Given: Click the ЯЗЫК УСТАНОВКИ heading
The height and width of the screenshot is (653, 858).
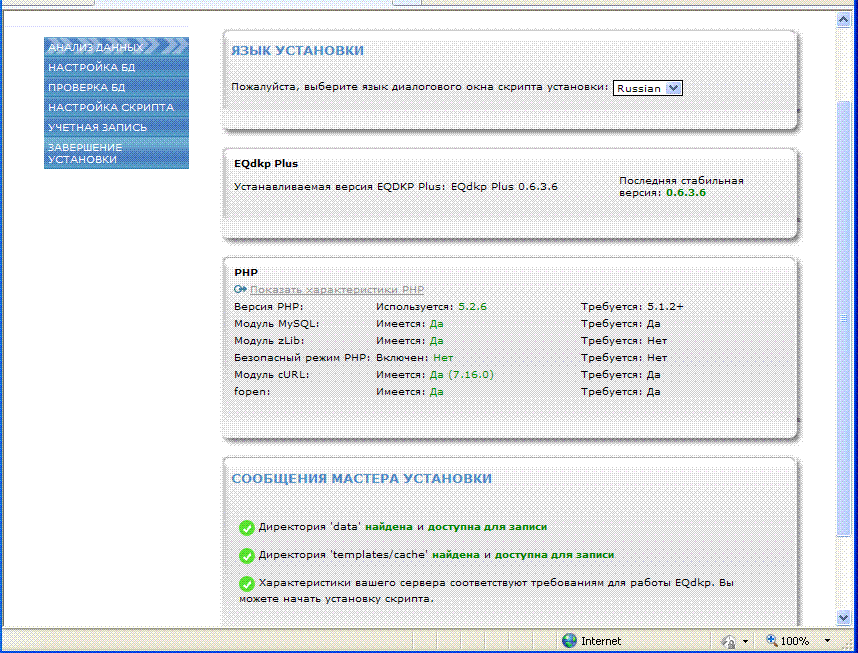Looking at the screenshot, I should 297,51.
